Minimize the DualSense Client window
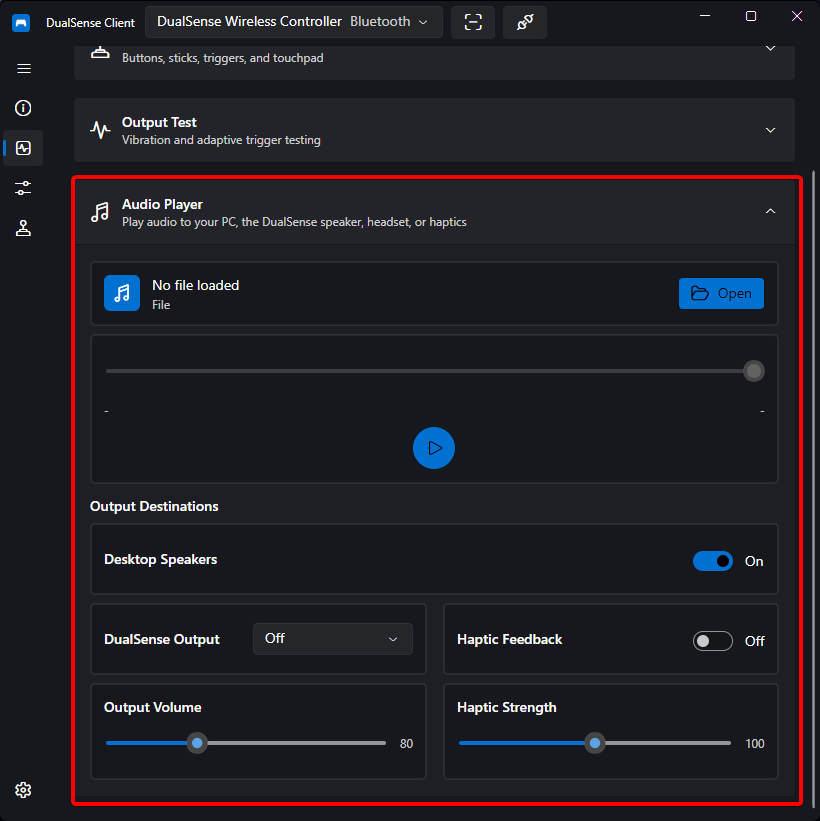This screenshot has width=820, height=821. coord(705,16)
